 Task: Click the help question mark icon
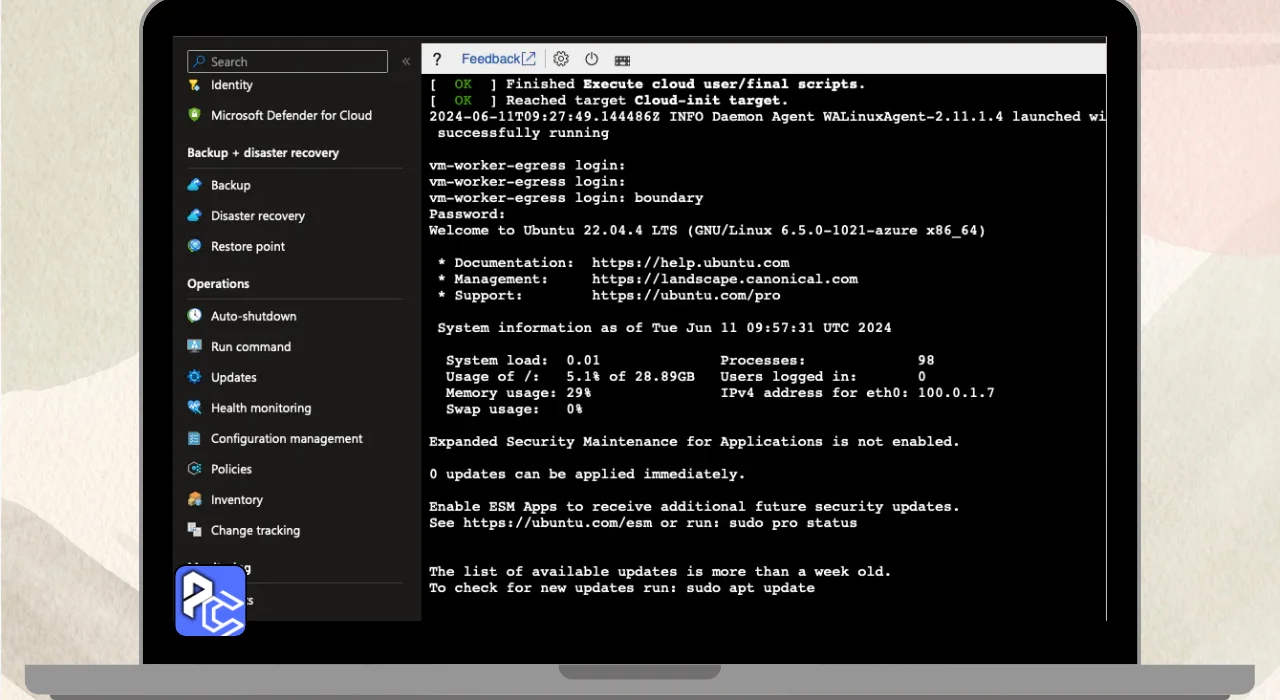point(437,60)
